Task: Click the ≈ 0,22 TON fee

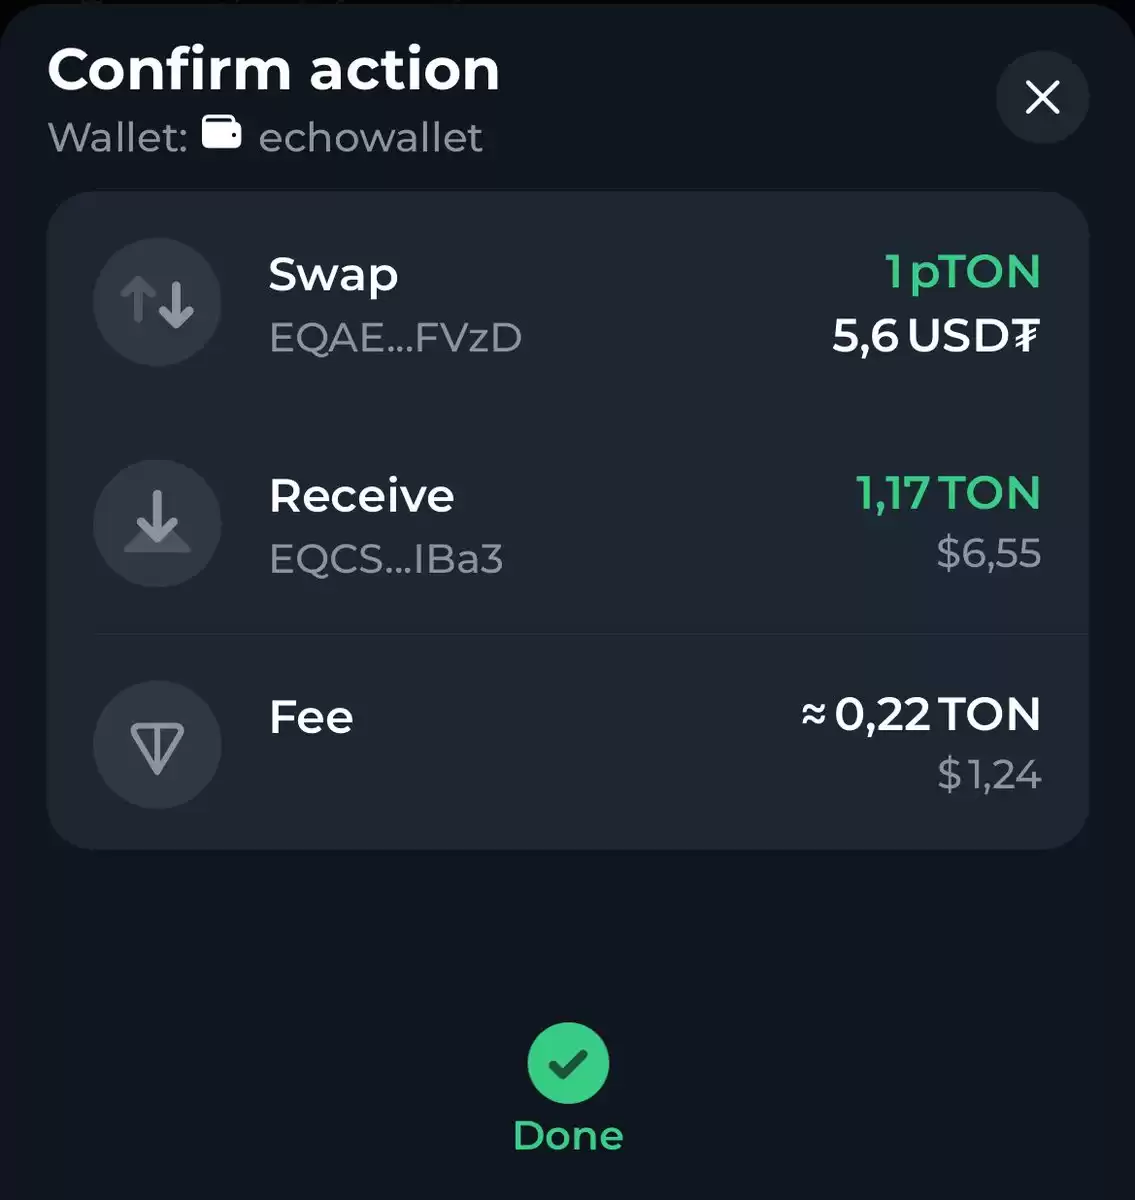Action: pos(921,714)
